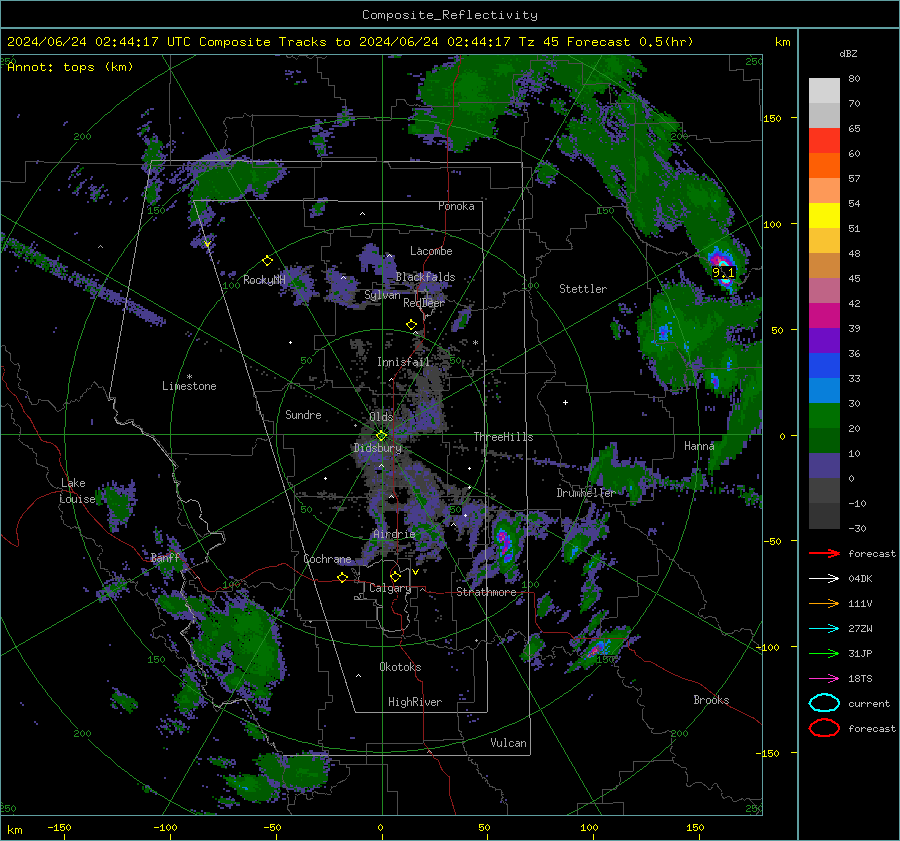The image size is (900, 841).
Task: Click the Airdrie label
Action: point(394,534)
